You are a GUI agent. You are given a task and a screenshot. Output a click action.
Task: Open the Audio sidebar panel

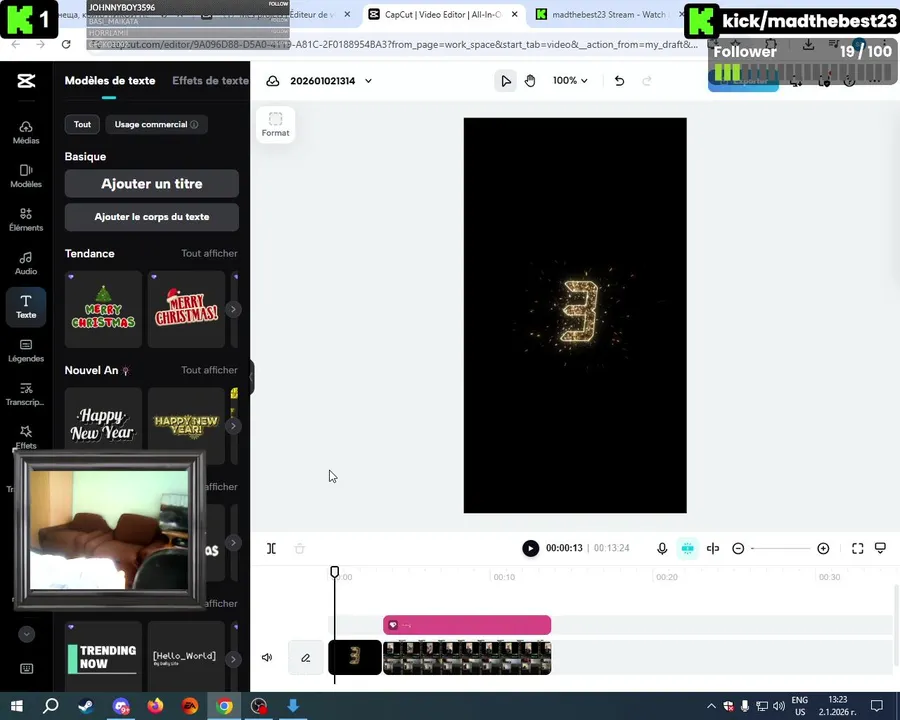tap(26, 264)
